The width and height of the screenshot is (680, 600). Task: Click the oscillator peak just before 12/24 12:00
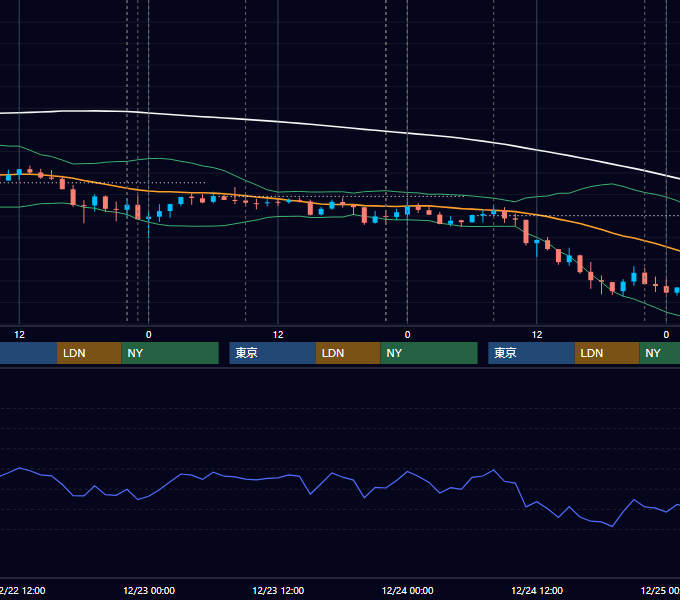tap(494, 470)
